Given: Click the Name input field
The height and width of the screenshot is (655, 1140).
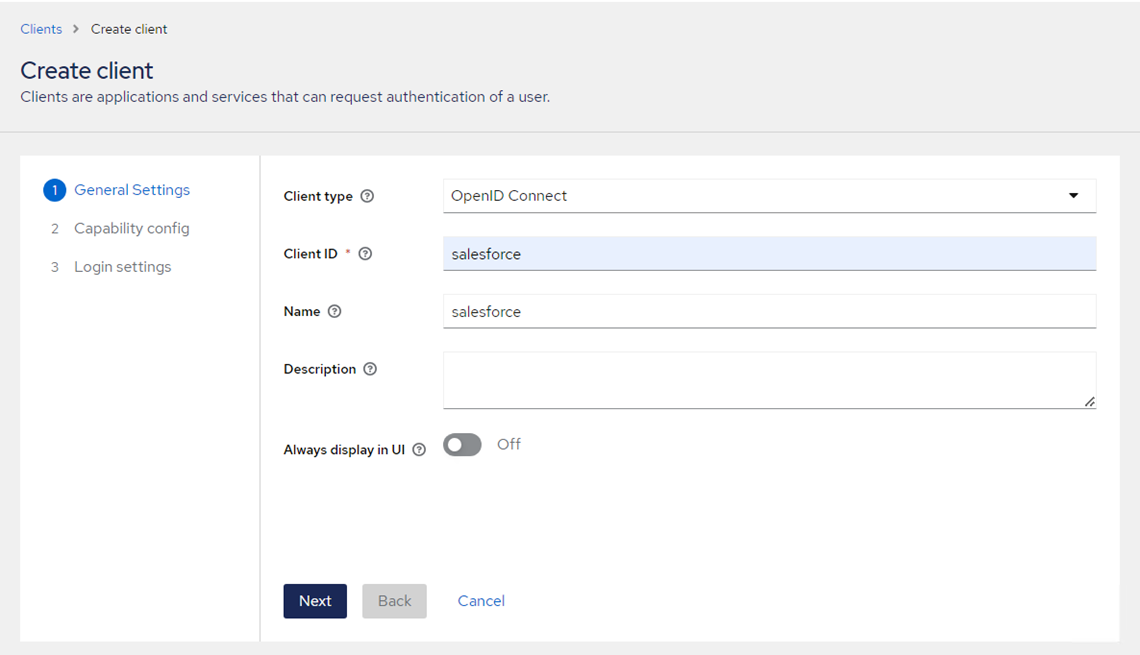Looking at the screenshot, I should 768,312.
